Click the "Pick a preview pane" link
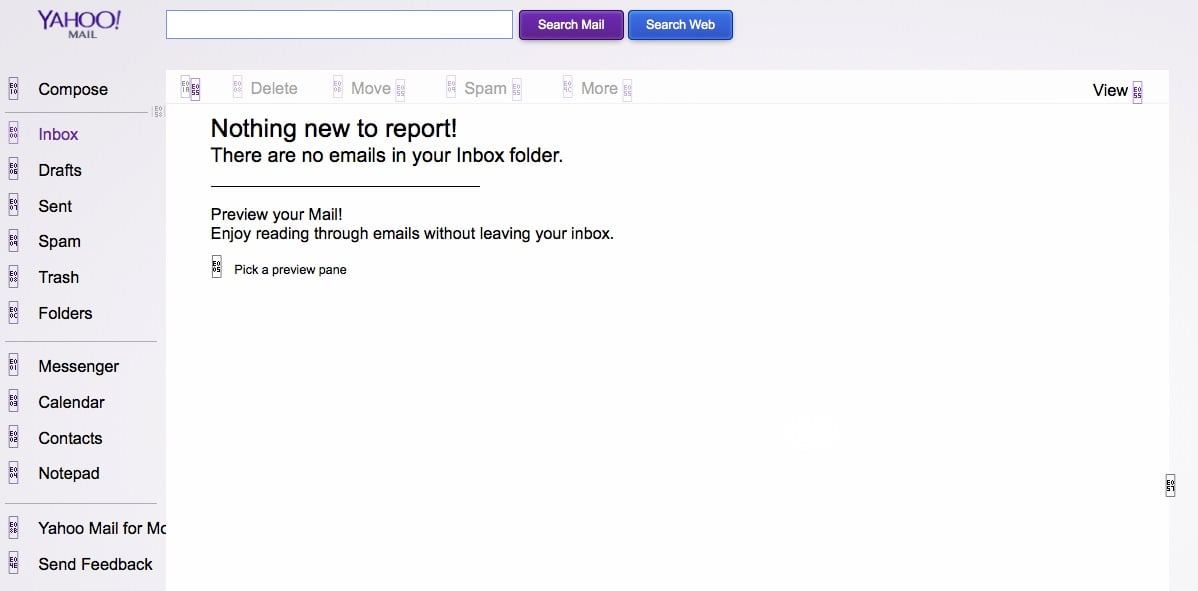 [290, 270]
